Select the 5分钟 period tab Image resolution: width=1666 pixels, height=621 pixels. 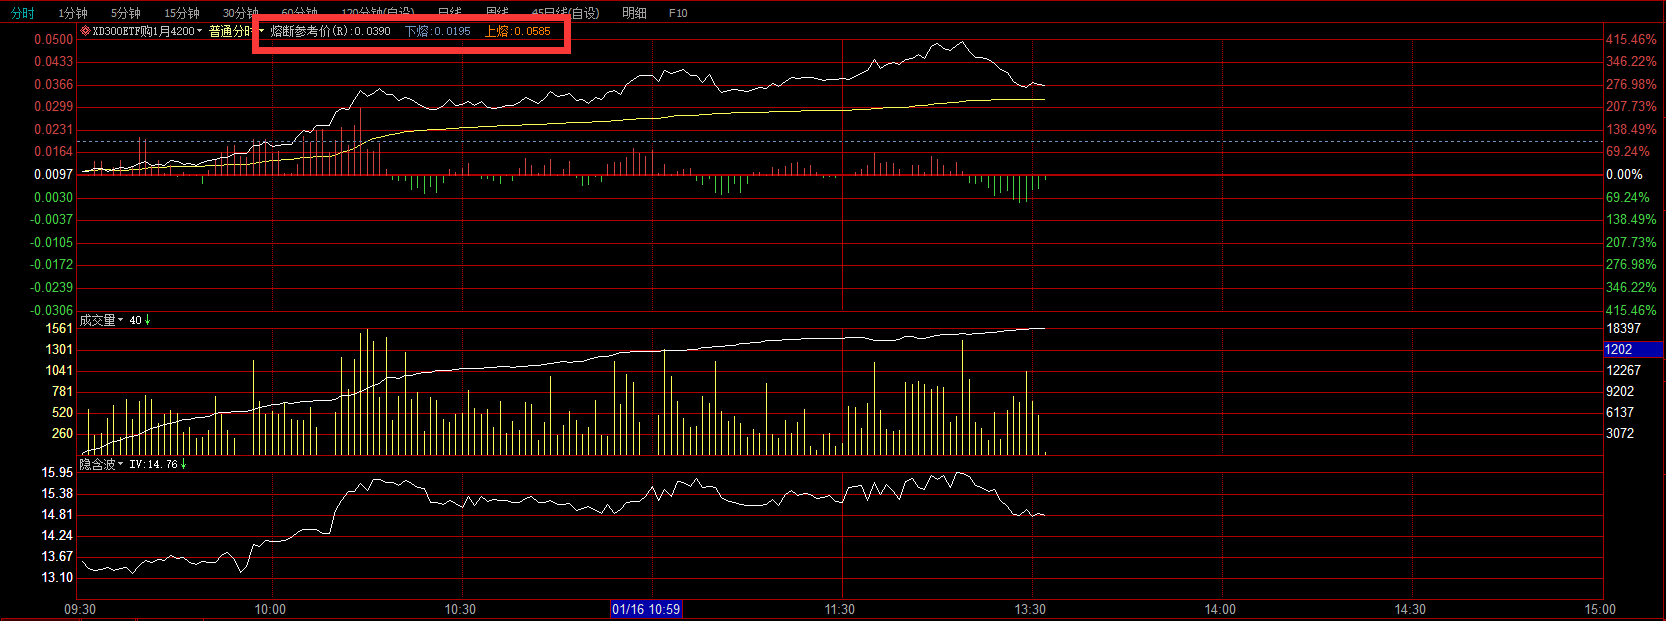126,13
